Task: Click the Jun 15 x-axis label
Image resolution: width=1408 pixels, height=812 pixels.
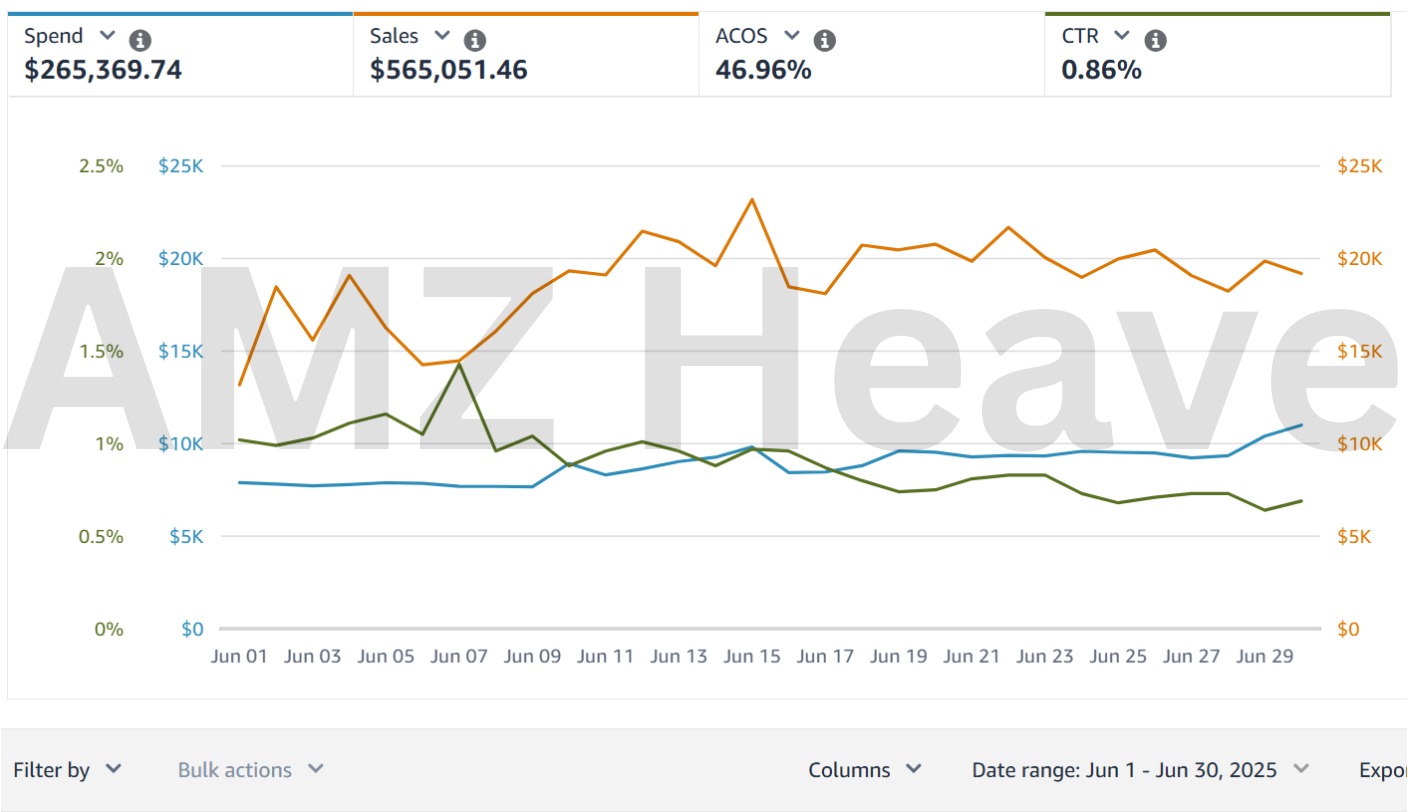Action: coord(752,657)
